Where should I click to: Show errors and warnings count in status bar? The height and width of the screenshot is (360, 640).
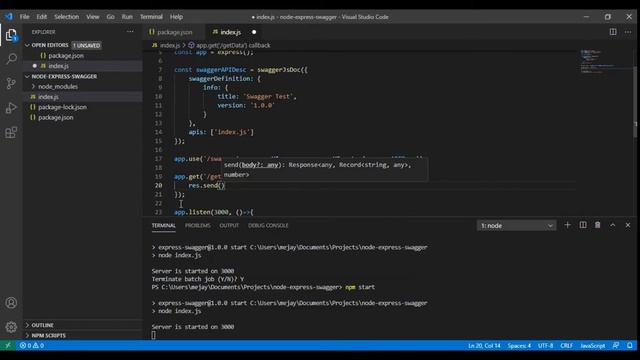(x=32, y=345)
